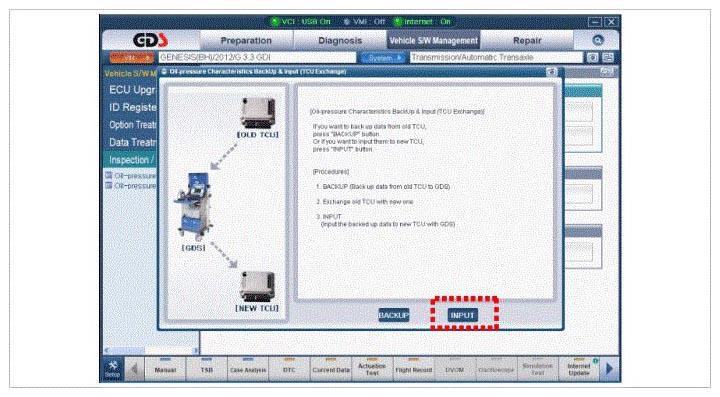The image size is (720, 397).
Task: Click the dialog title bar icon button
Action: point(551,72)
